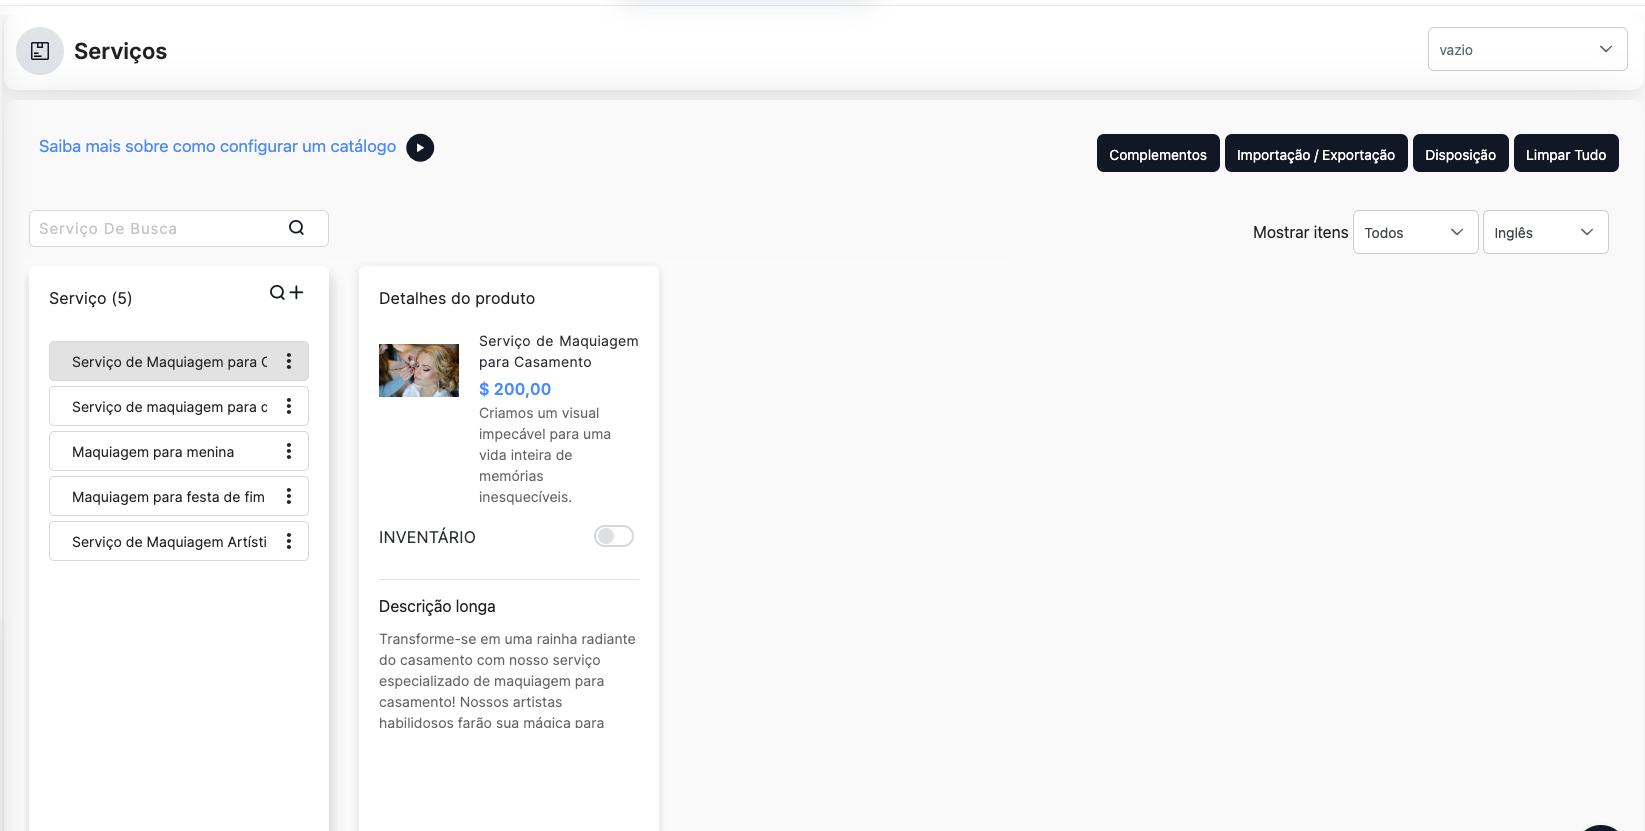This screenshot has width=1645, height=831.
Task: Select 'Serviço de Maquiagem Artísti' service
Action: click(x=179, y=541)
